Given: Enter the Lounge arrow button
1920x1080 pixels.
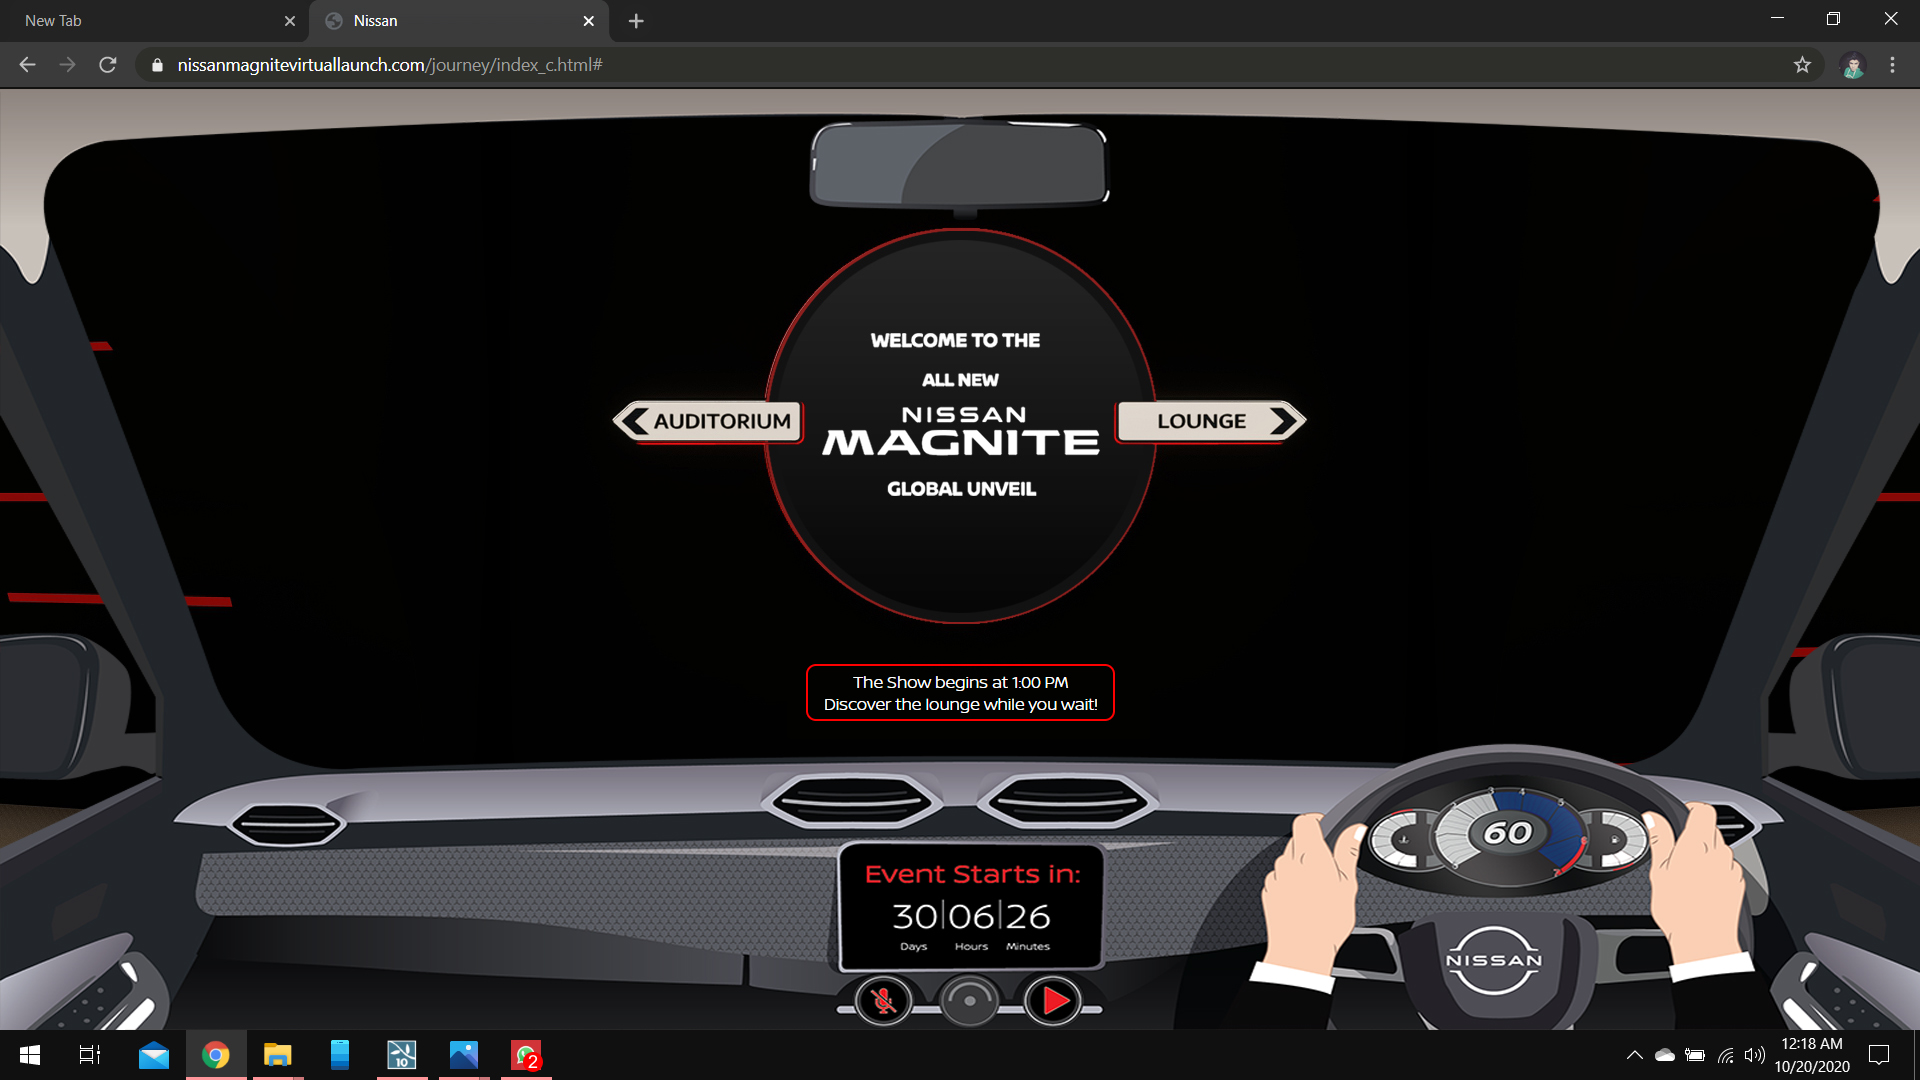Looking at the screenshot, I should (x=1210, y=421).
